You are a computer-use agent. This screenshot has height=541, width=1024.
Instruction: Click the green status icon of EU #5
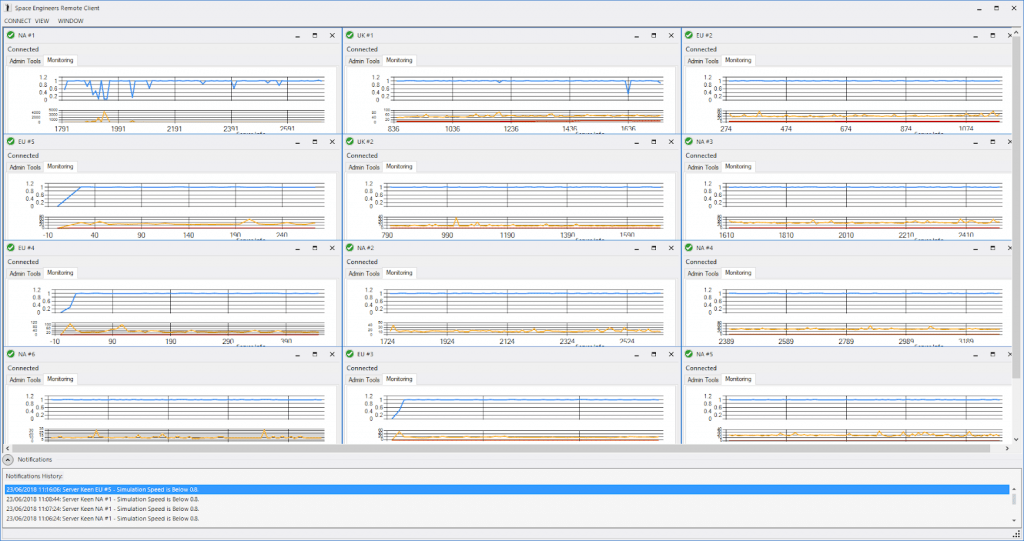[x=10, y=141]
